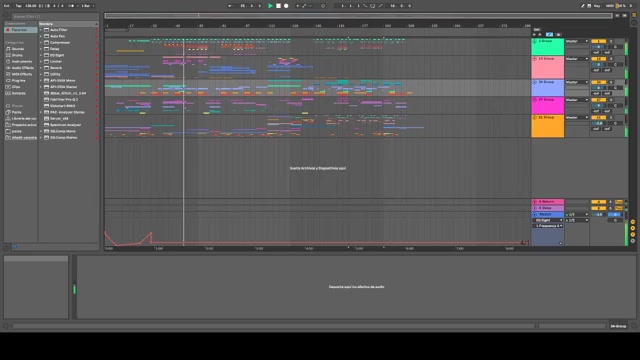Enable the Key map mode switch
Screen dimensions: 640x360
tap(597, 6)
